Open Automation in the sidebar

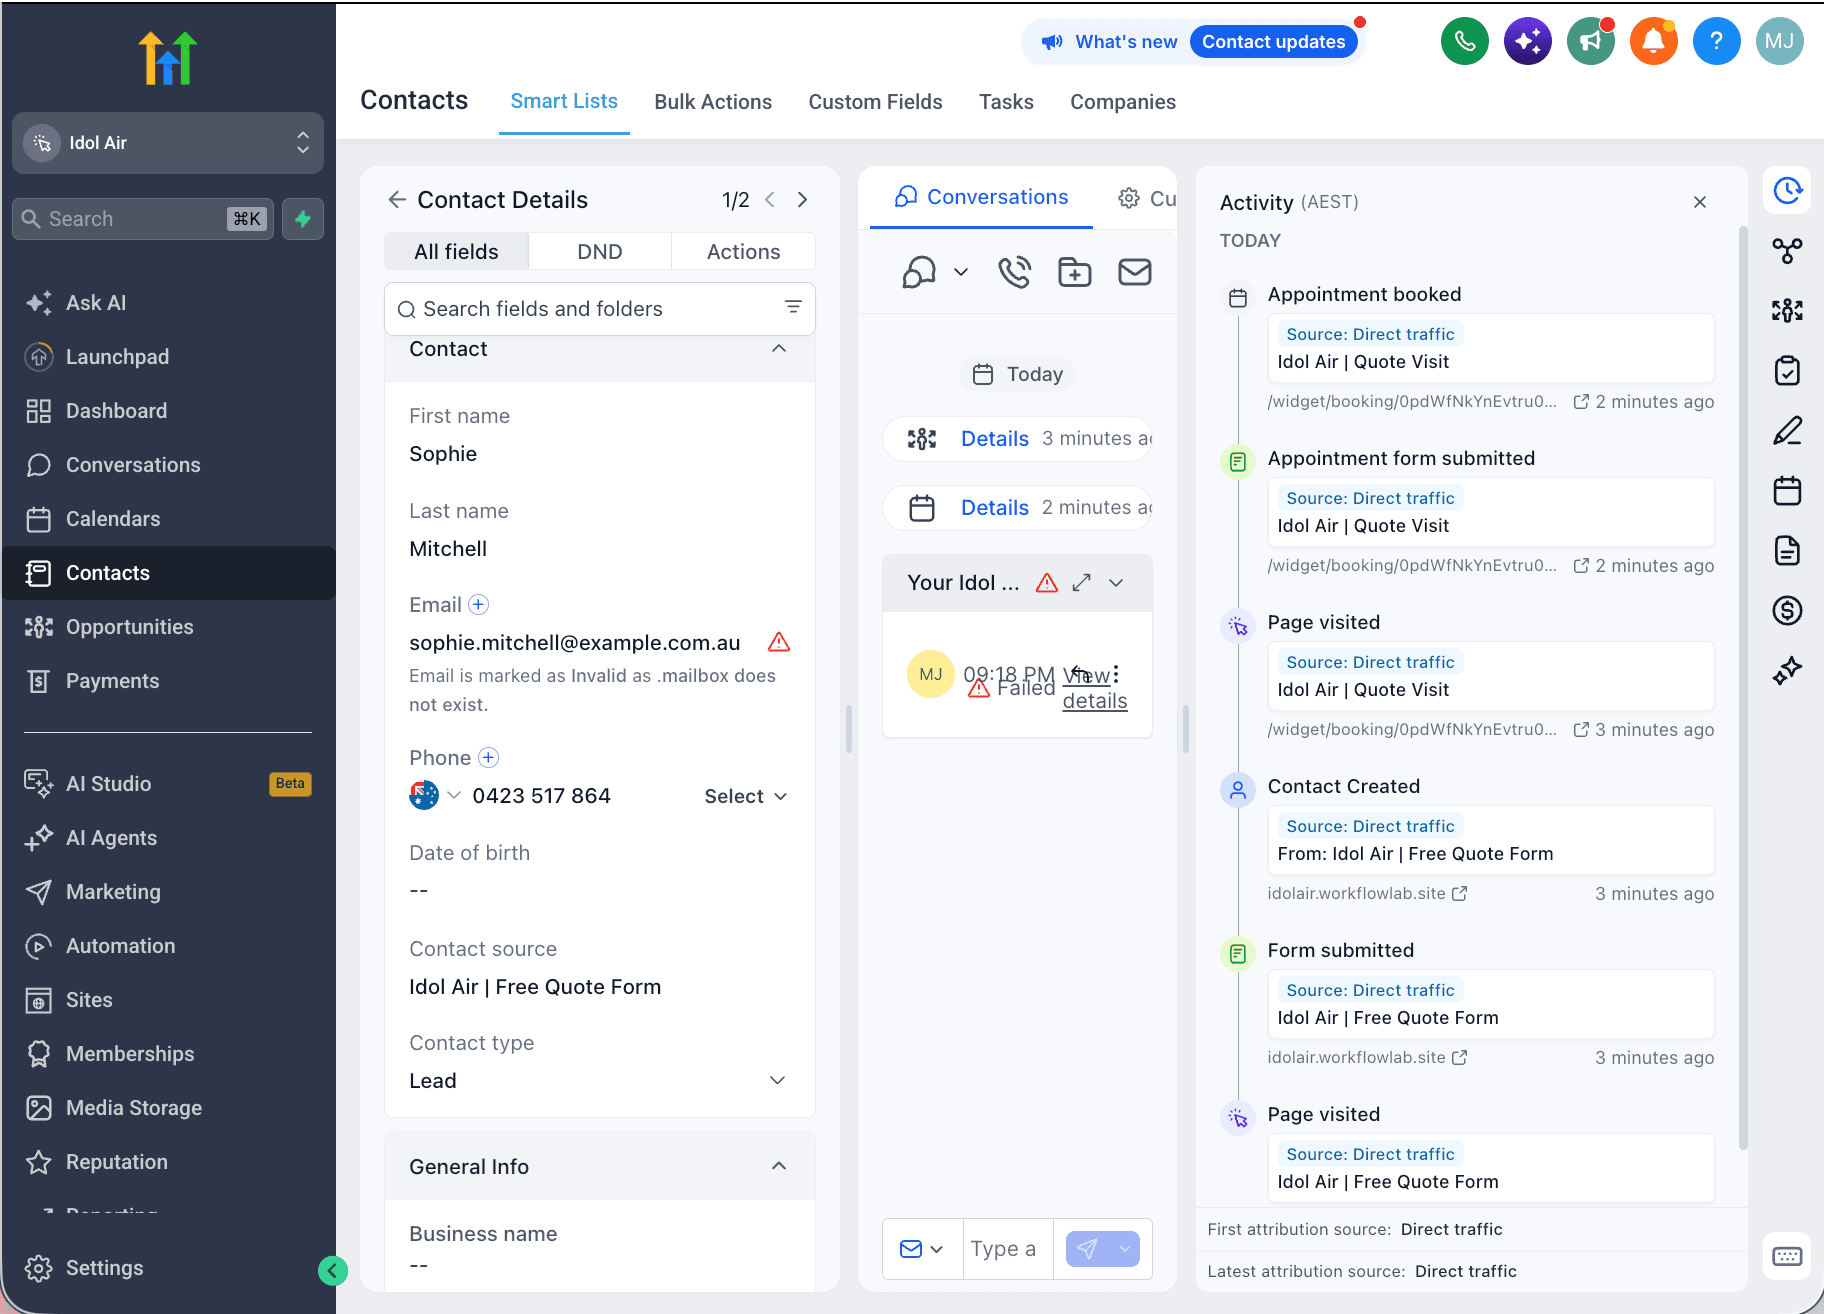[168, 946]
